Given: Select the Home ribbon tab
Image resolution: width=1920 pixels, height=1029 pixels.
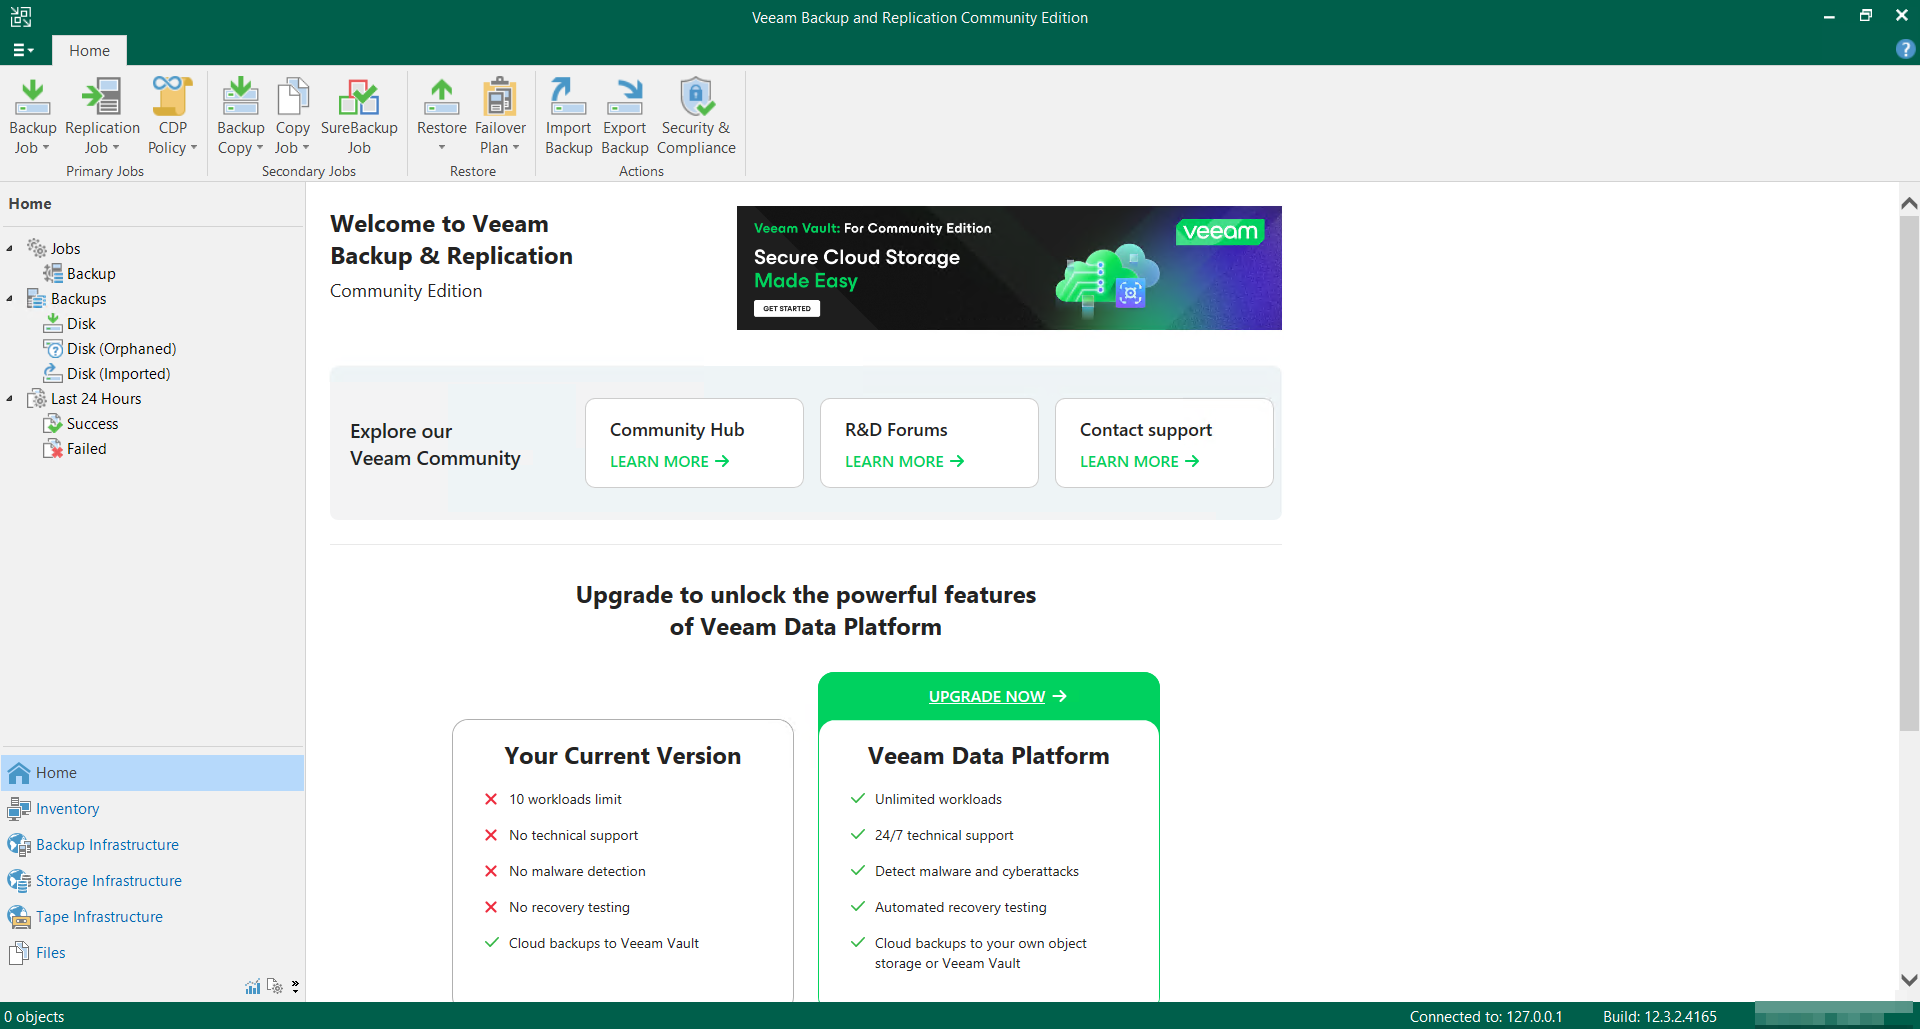Looking at the screenshot, I should [x=89, y=50].
